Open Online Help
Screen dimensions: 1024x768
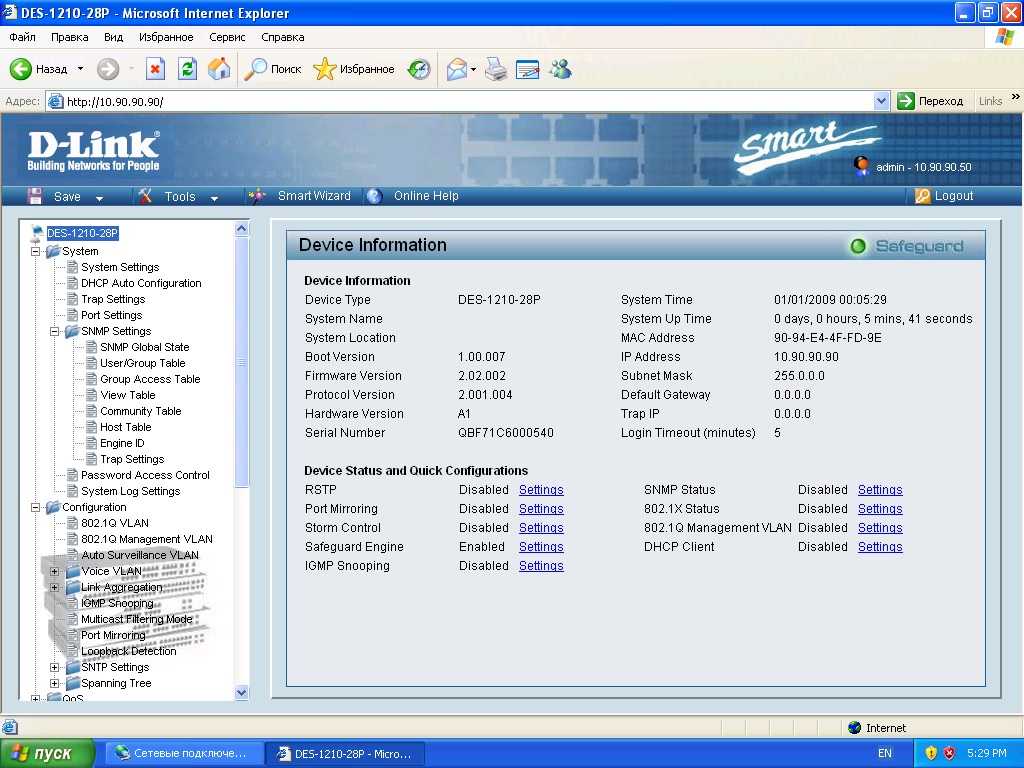coord(425,196)
